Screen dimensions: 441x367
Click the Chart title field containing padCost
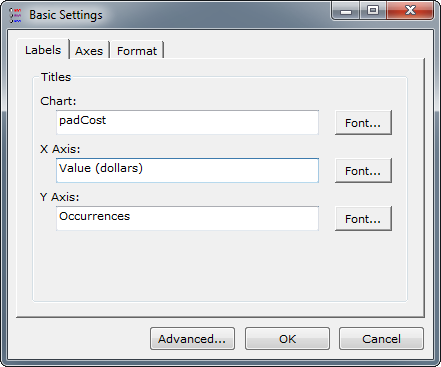point(187,122)
